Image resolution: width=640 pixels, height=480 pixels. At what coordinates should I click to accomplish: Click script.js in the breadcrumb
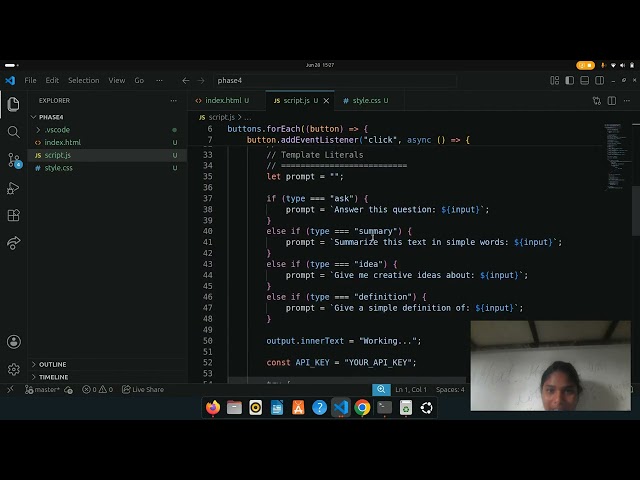(221, 117)
